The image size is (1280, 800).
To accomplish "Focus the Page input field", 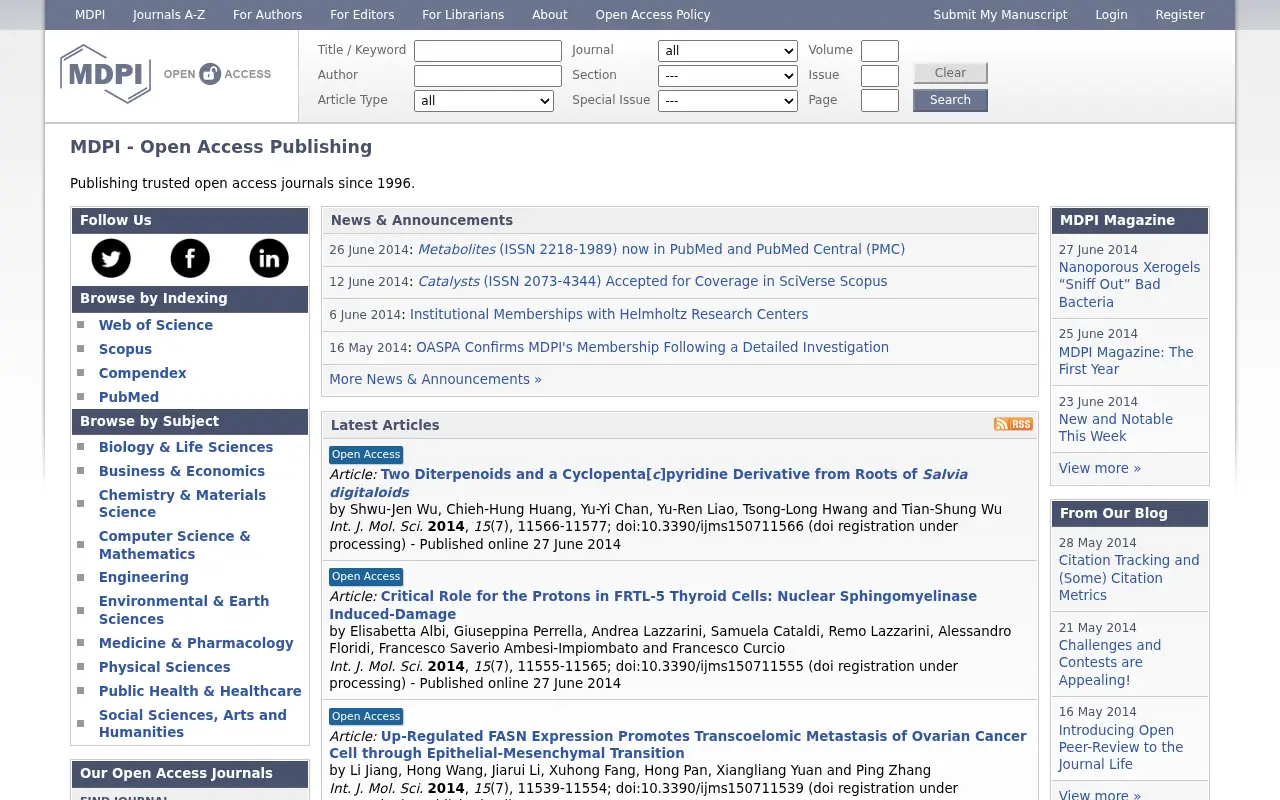I will pos(880,101).
